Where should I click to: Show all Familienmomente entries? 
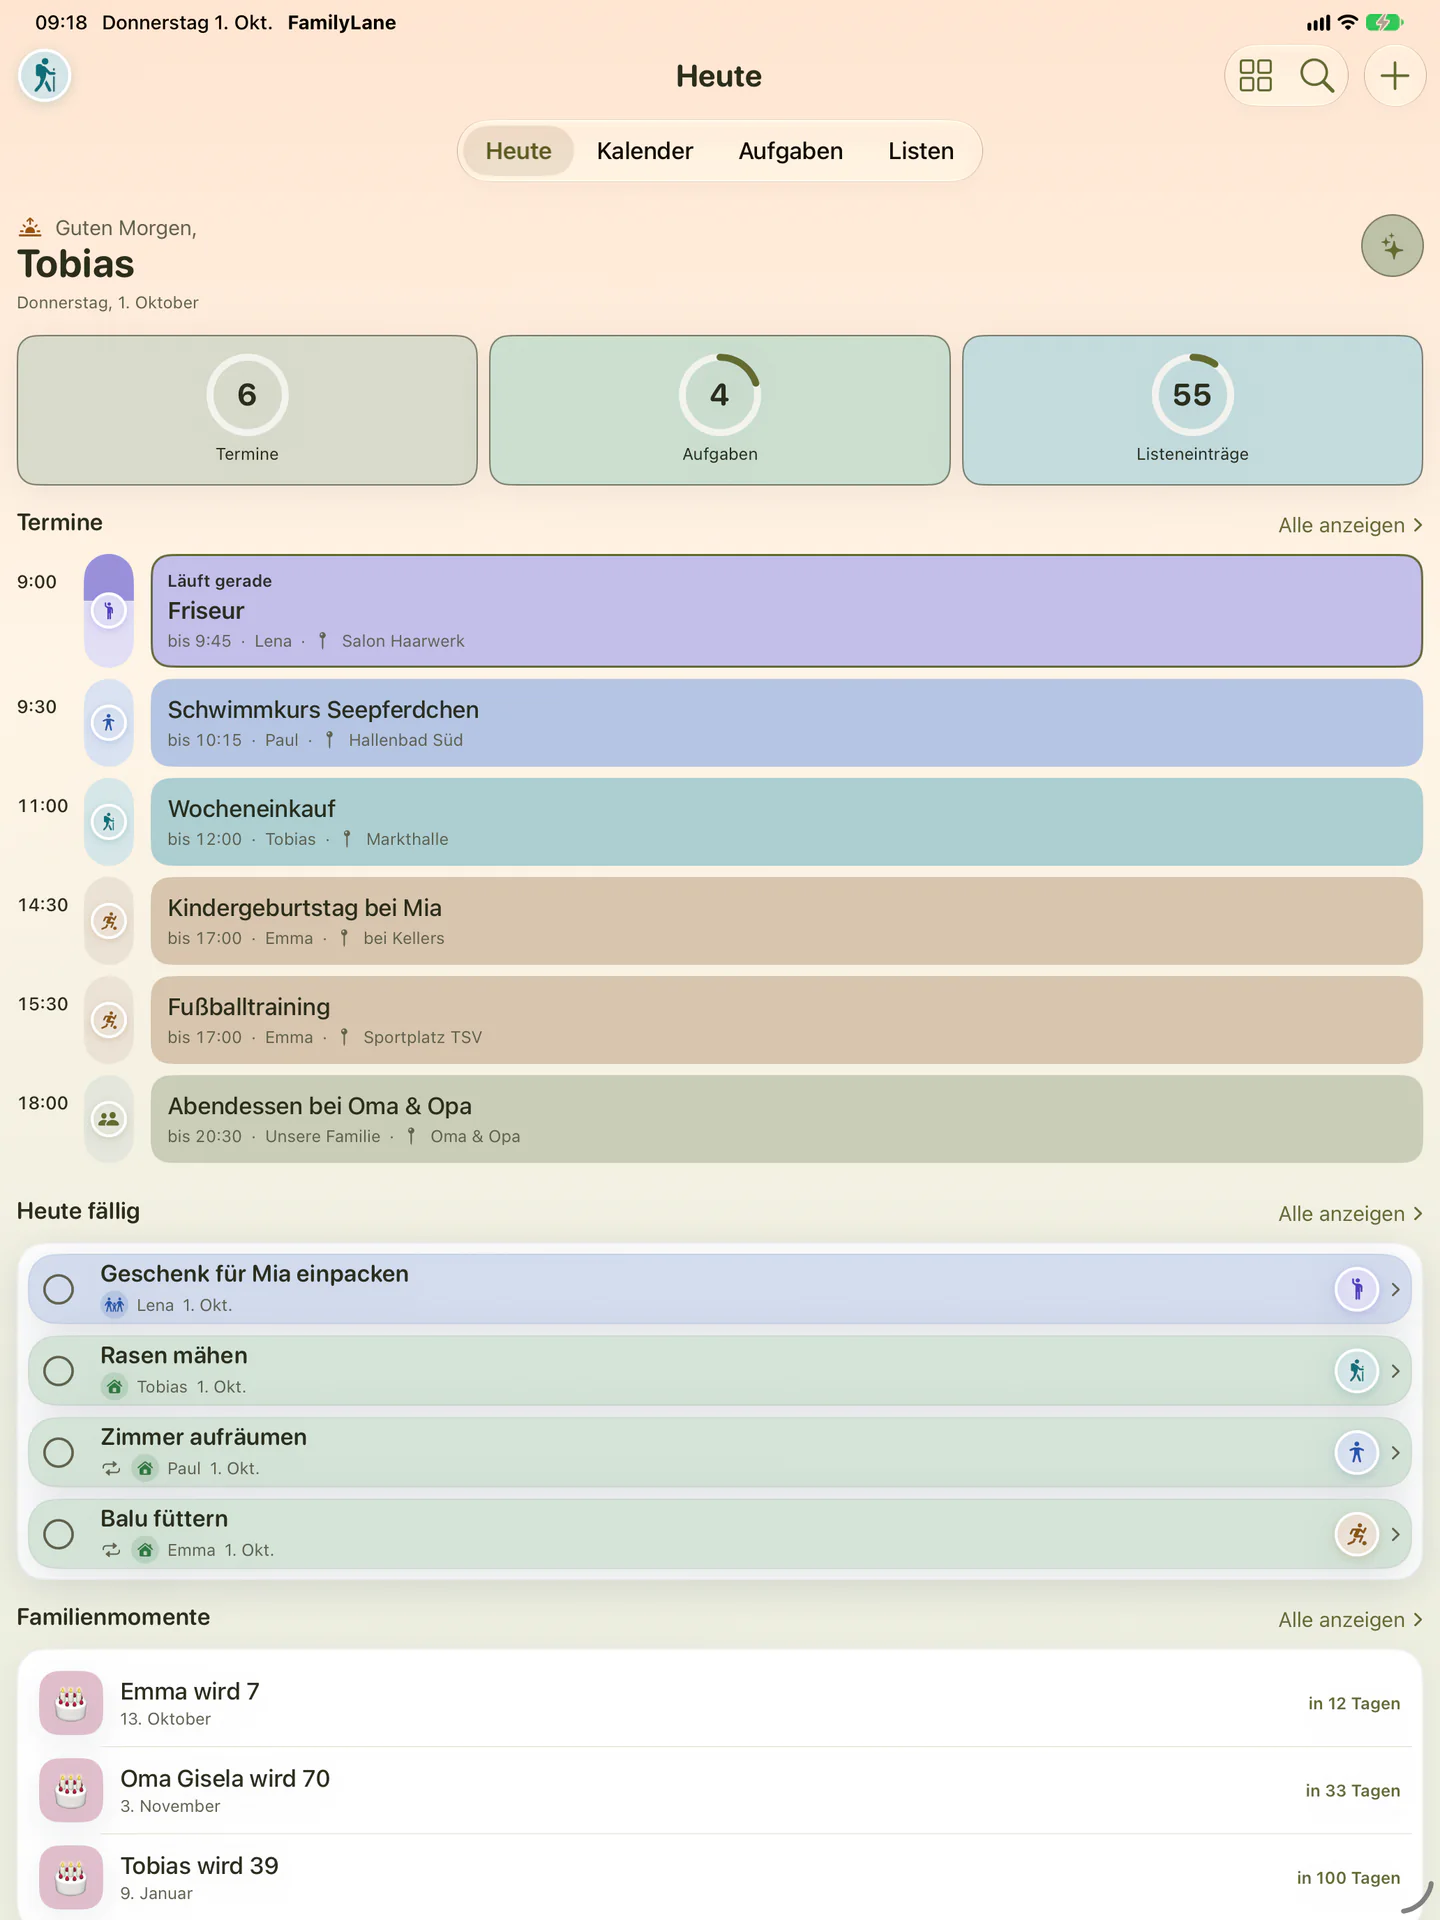[1350, 1620]
